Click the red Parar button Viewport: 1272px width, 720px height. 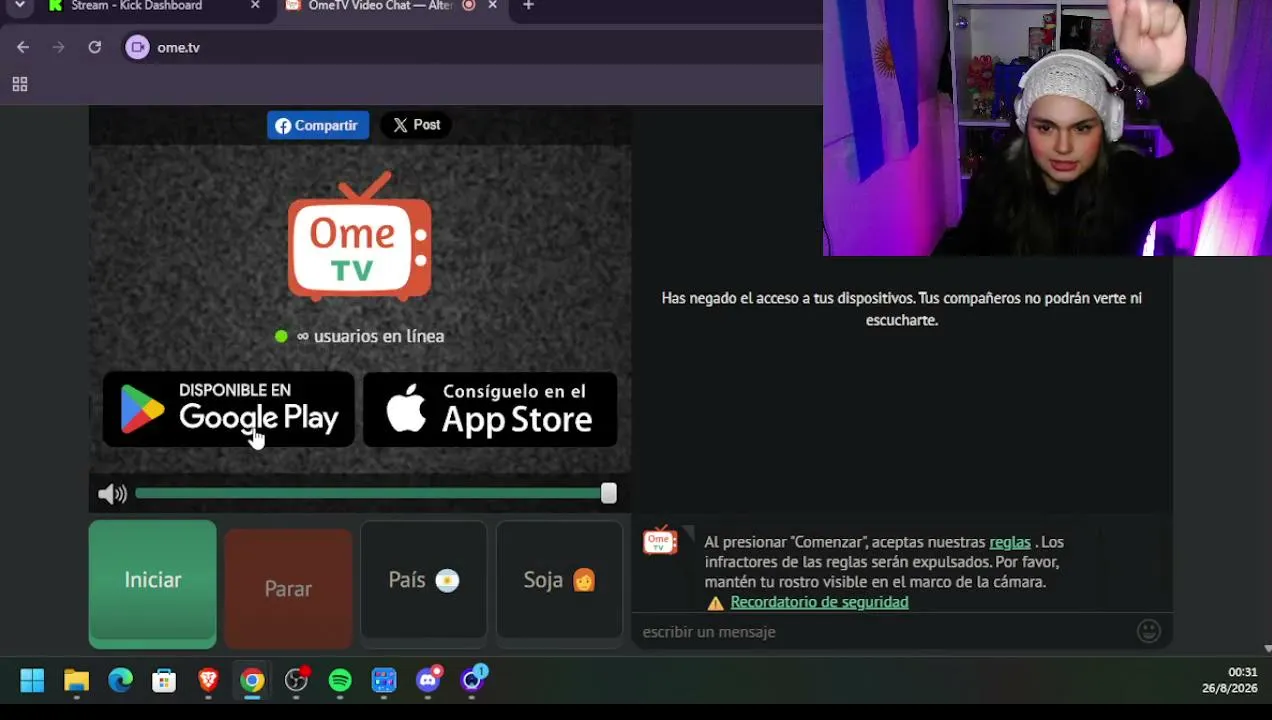[x=288, y=588]
